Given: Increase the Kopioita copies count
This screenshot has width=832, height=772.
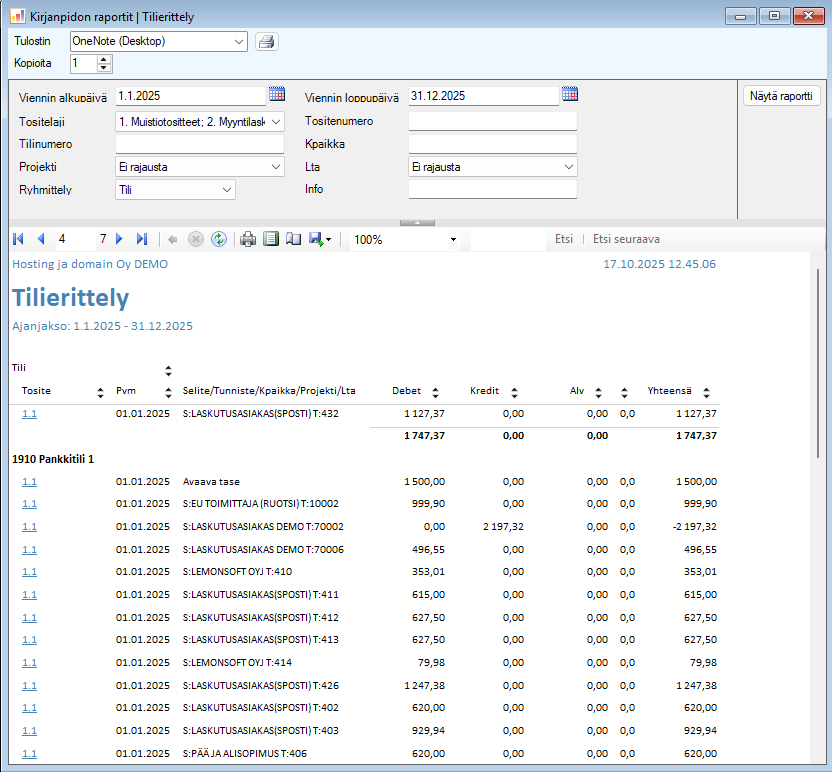Looking at the screenshot, I should [x=105, y=59].
